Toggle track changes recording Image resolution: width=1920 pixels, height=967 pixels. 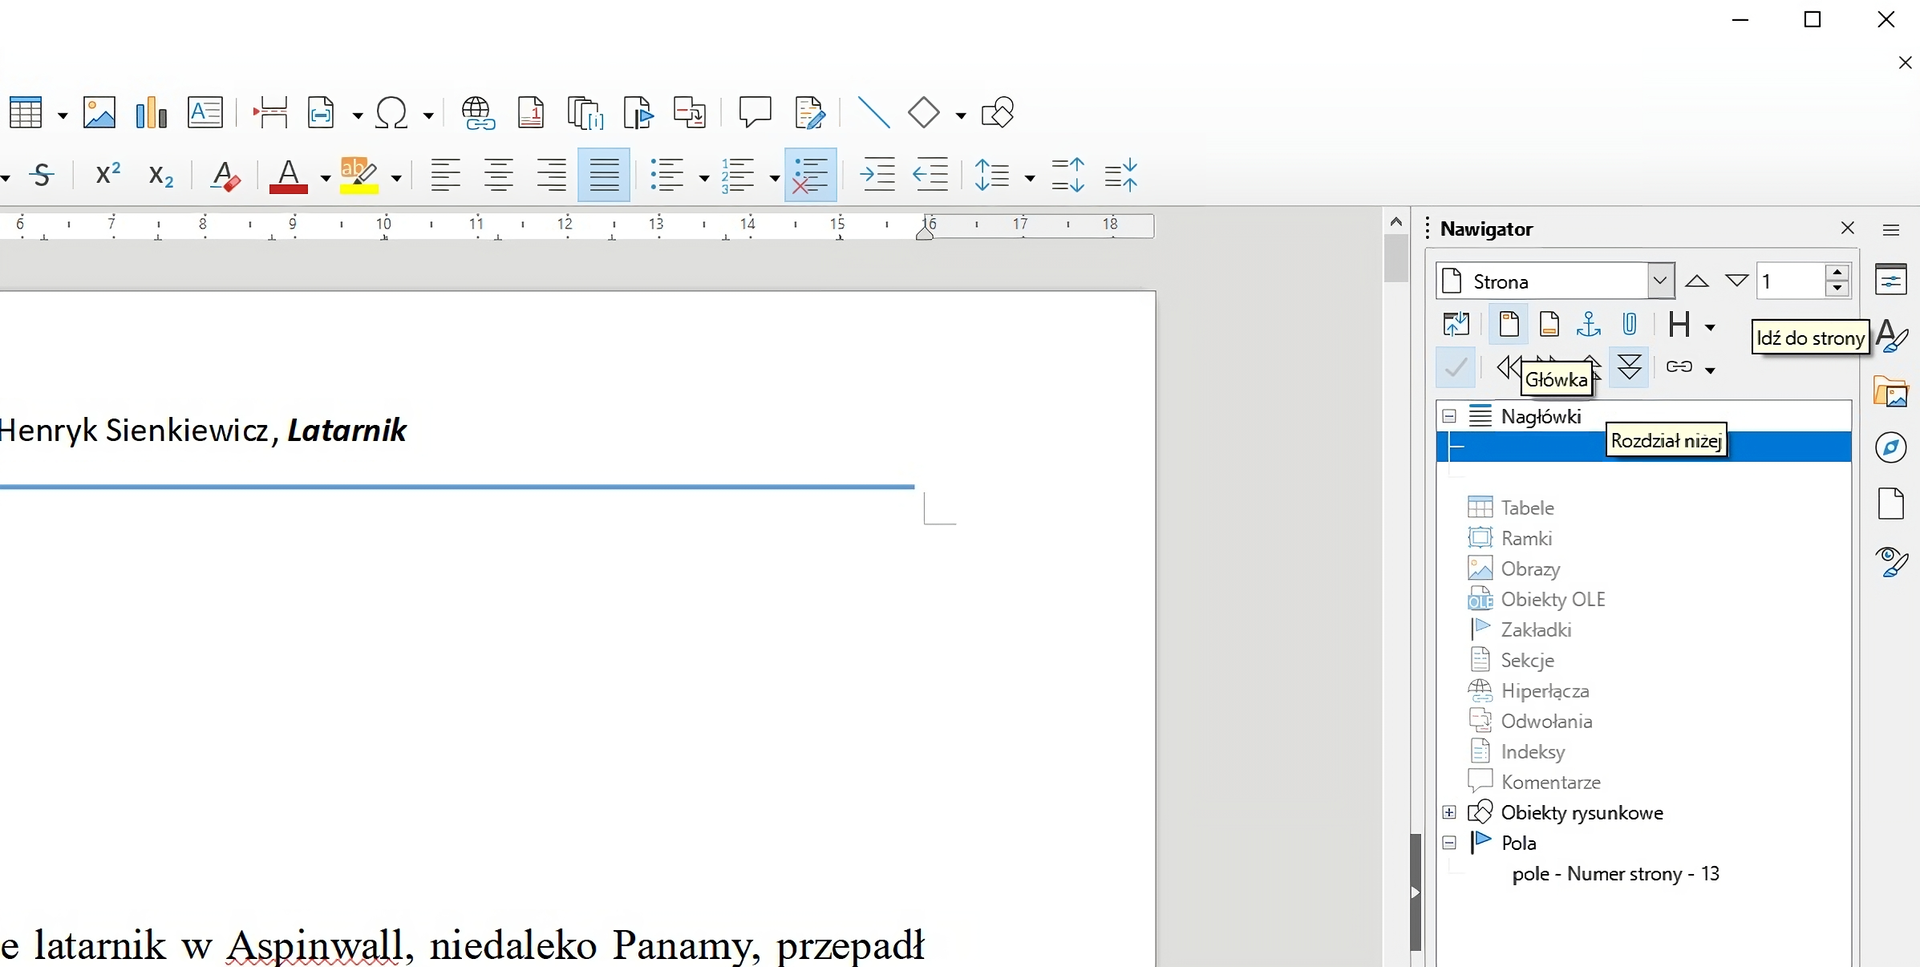tap(809, 113)
